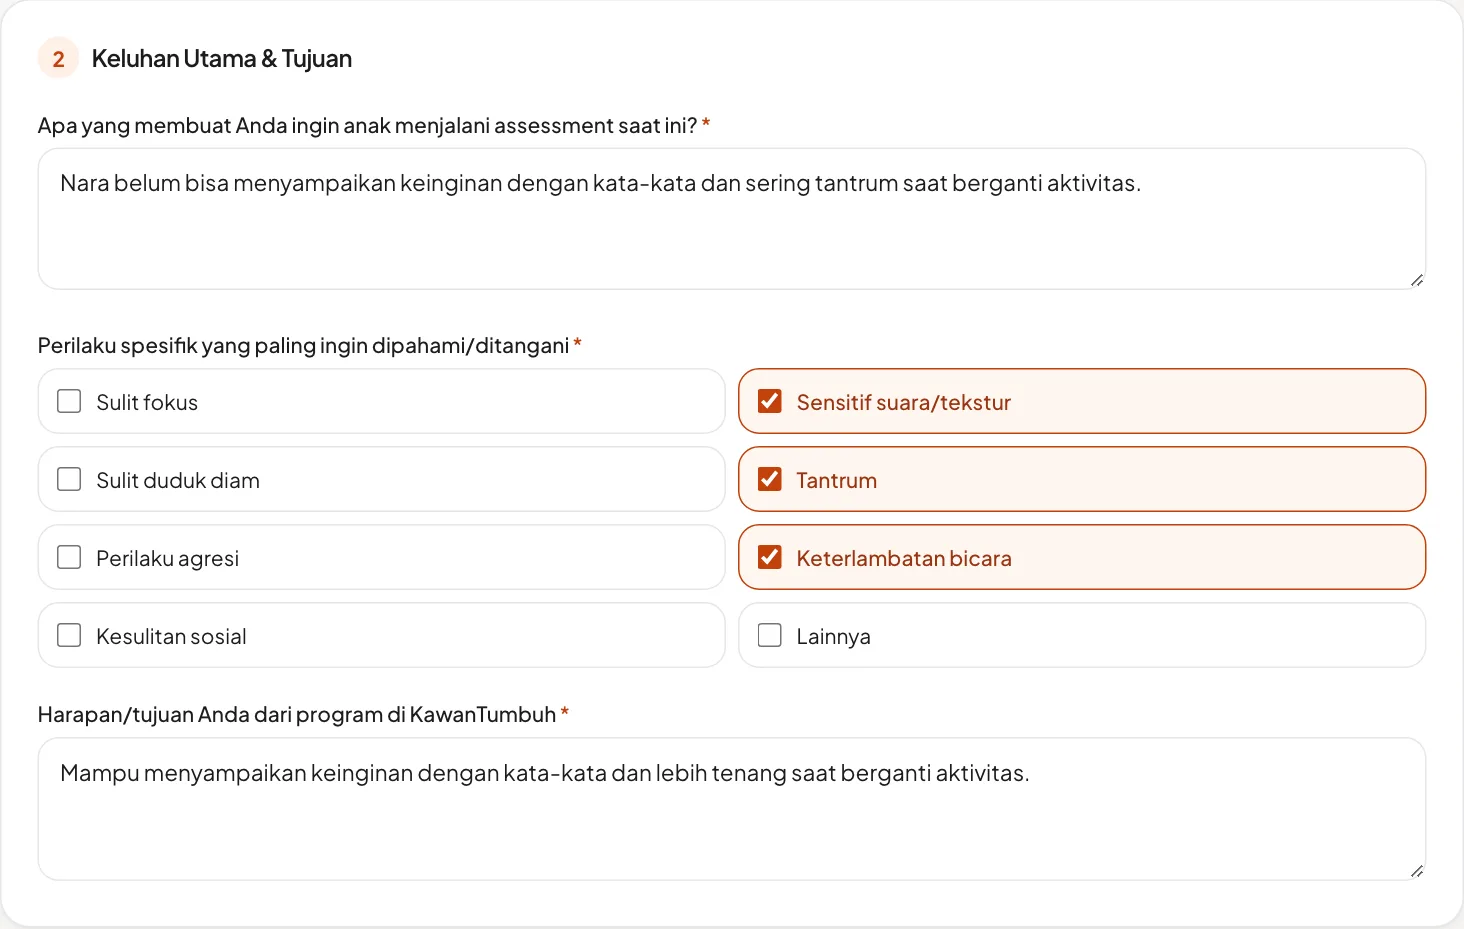The image size is (1464, 929).
Task: Click the Perilaku spesifik question label
Action: [x=303, y=345]
